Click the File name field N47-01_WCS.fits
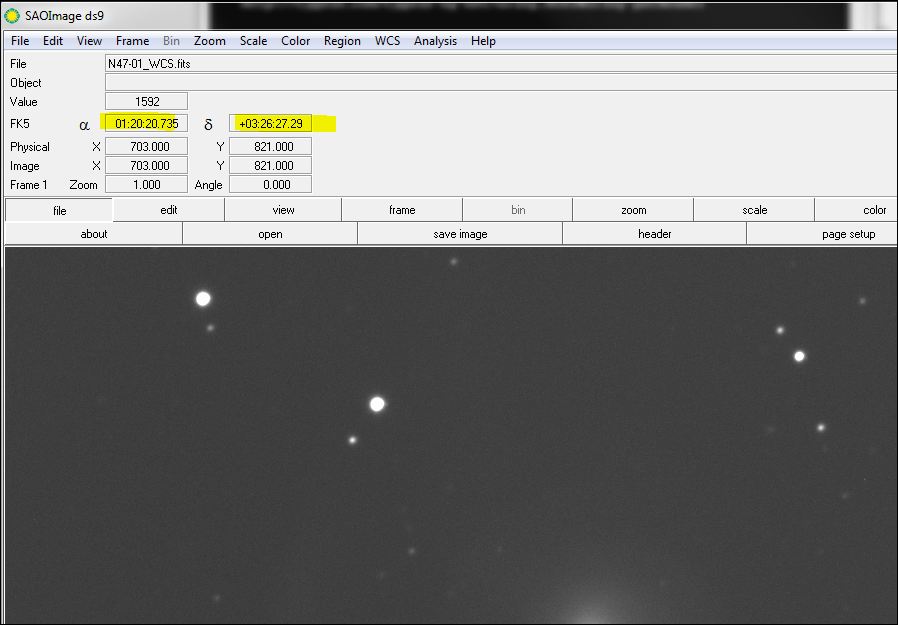This screenshot has height=625, width=898. (x=500, y=63)
